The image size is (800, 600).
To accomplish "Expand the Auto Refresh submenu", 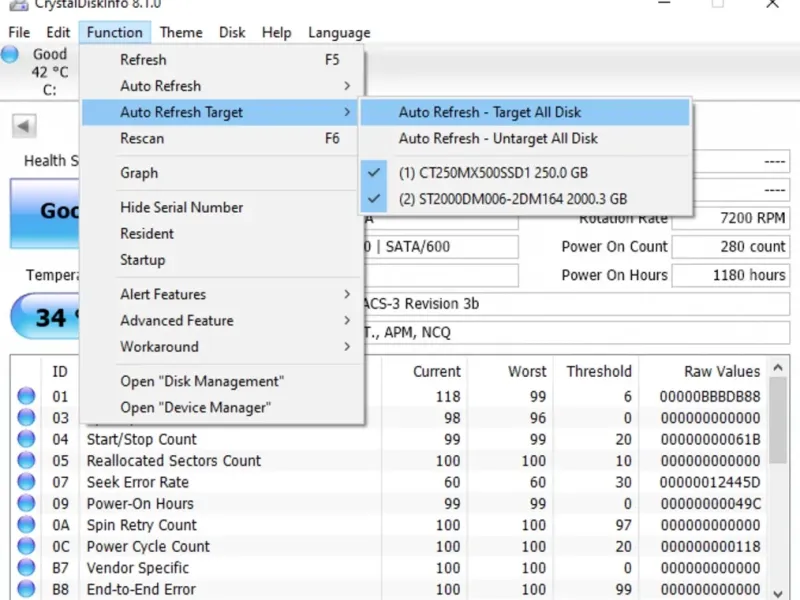I will point(221,86).
